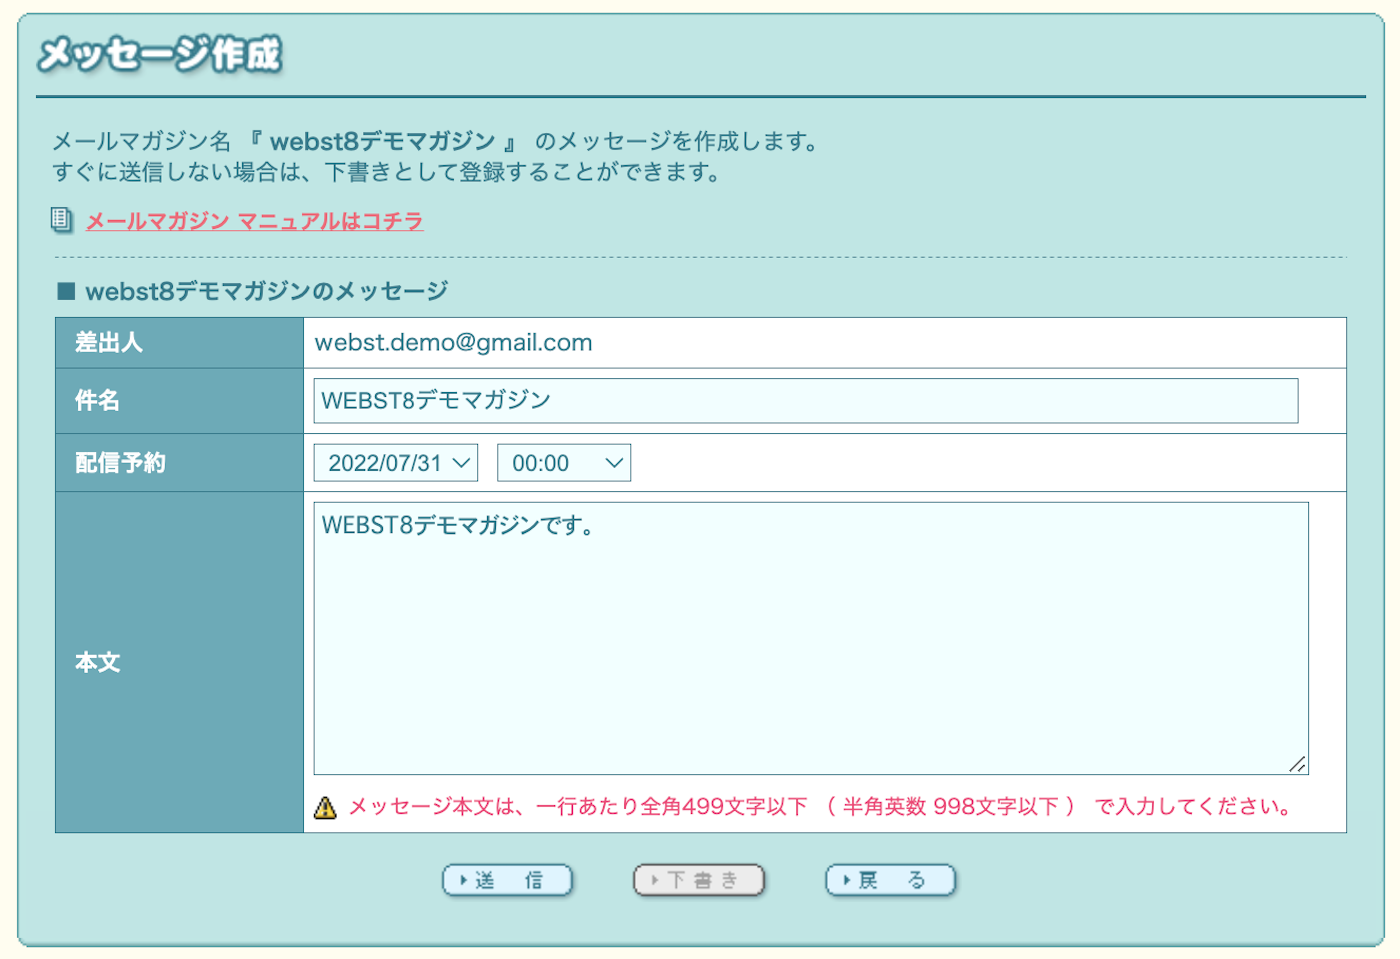Click the document icon beside the manual link
Viewport: 1400px width, 959px height.
61,220
